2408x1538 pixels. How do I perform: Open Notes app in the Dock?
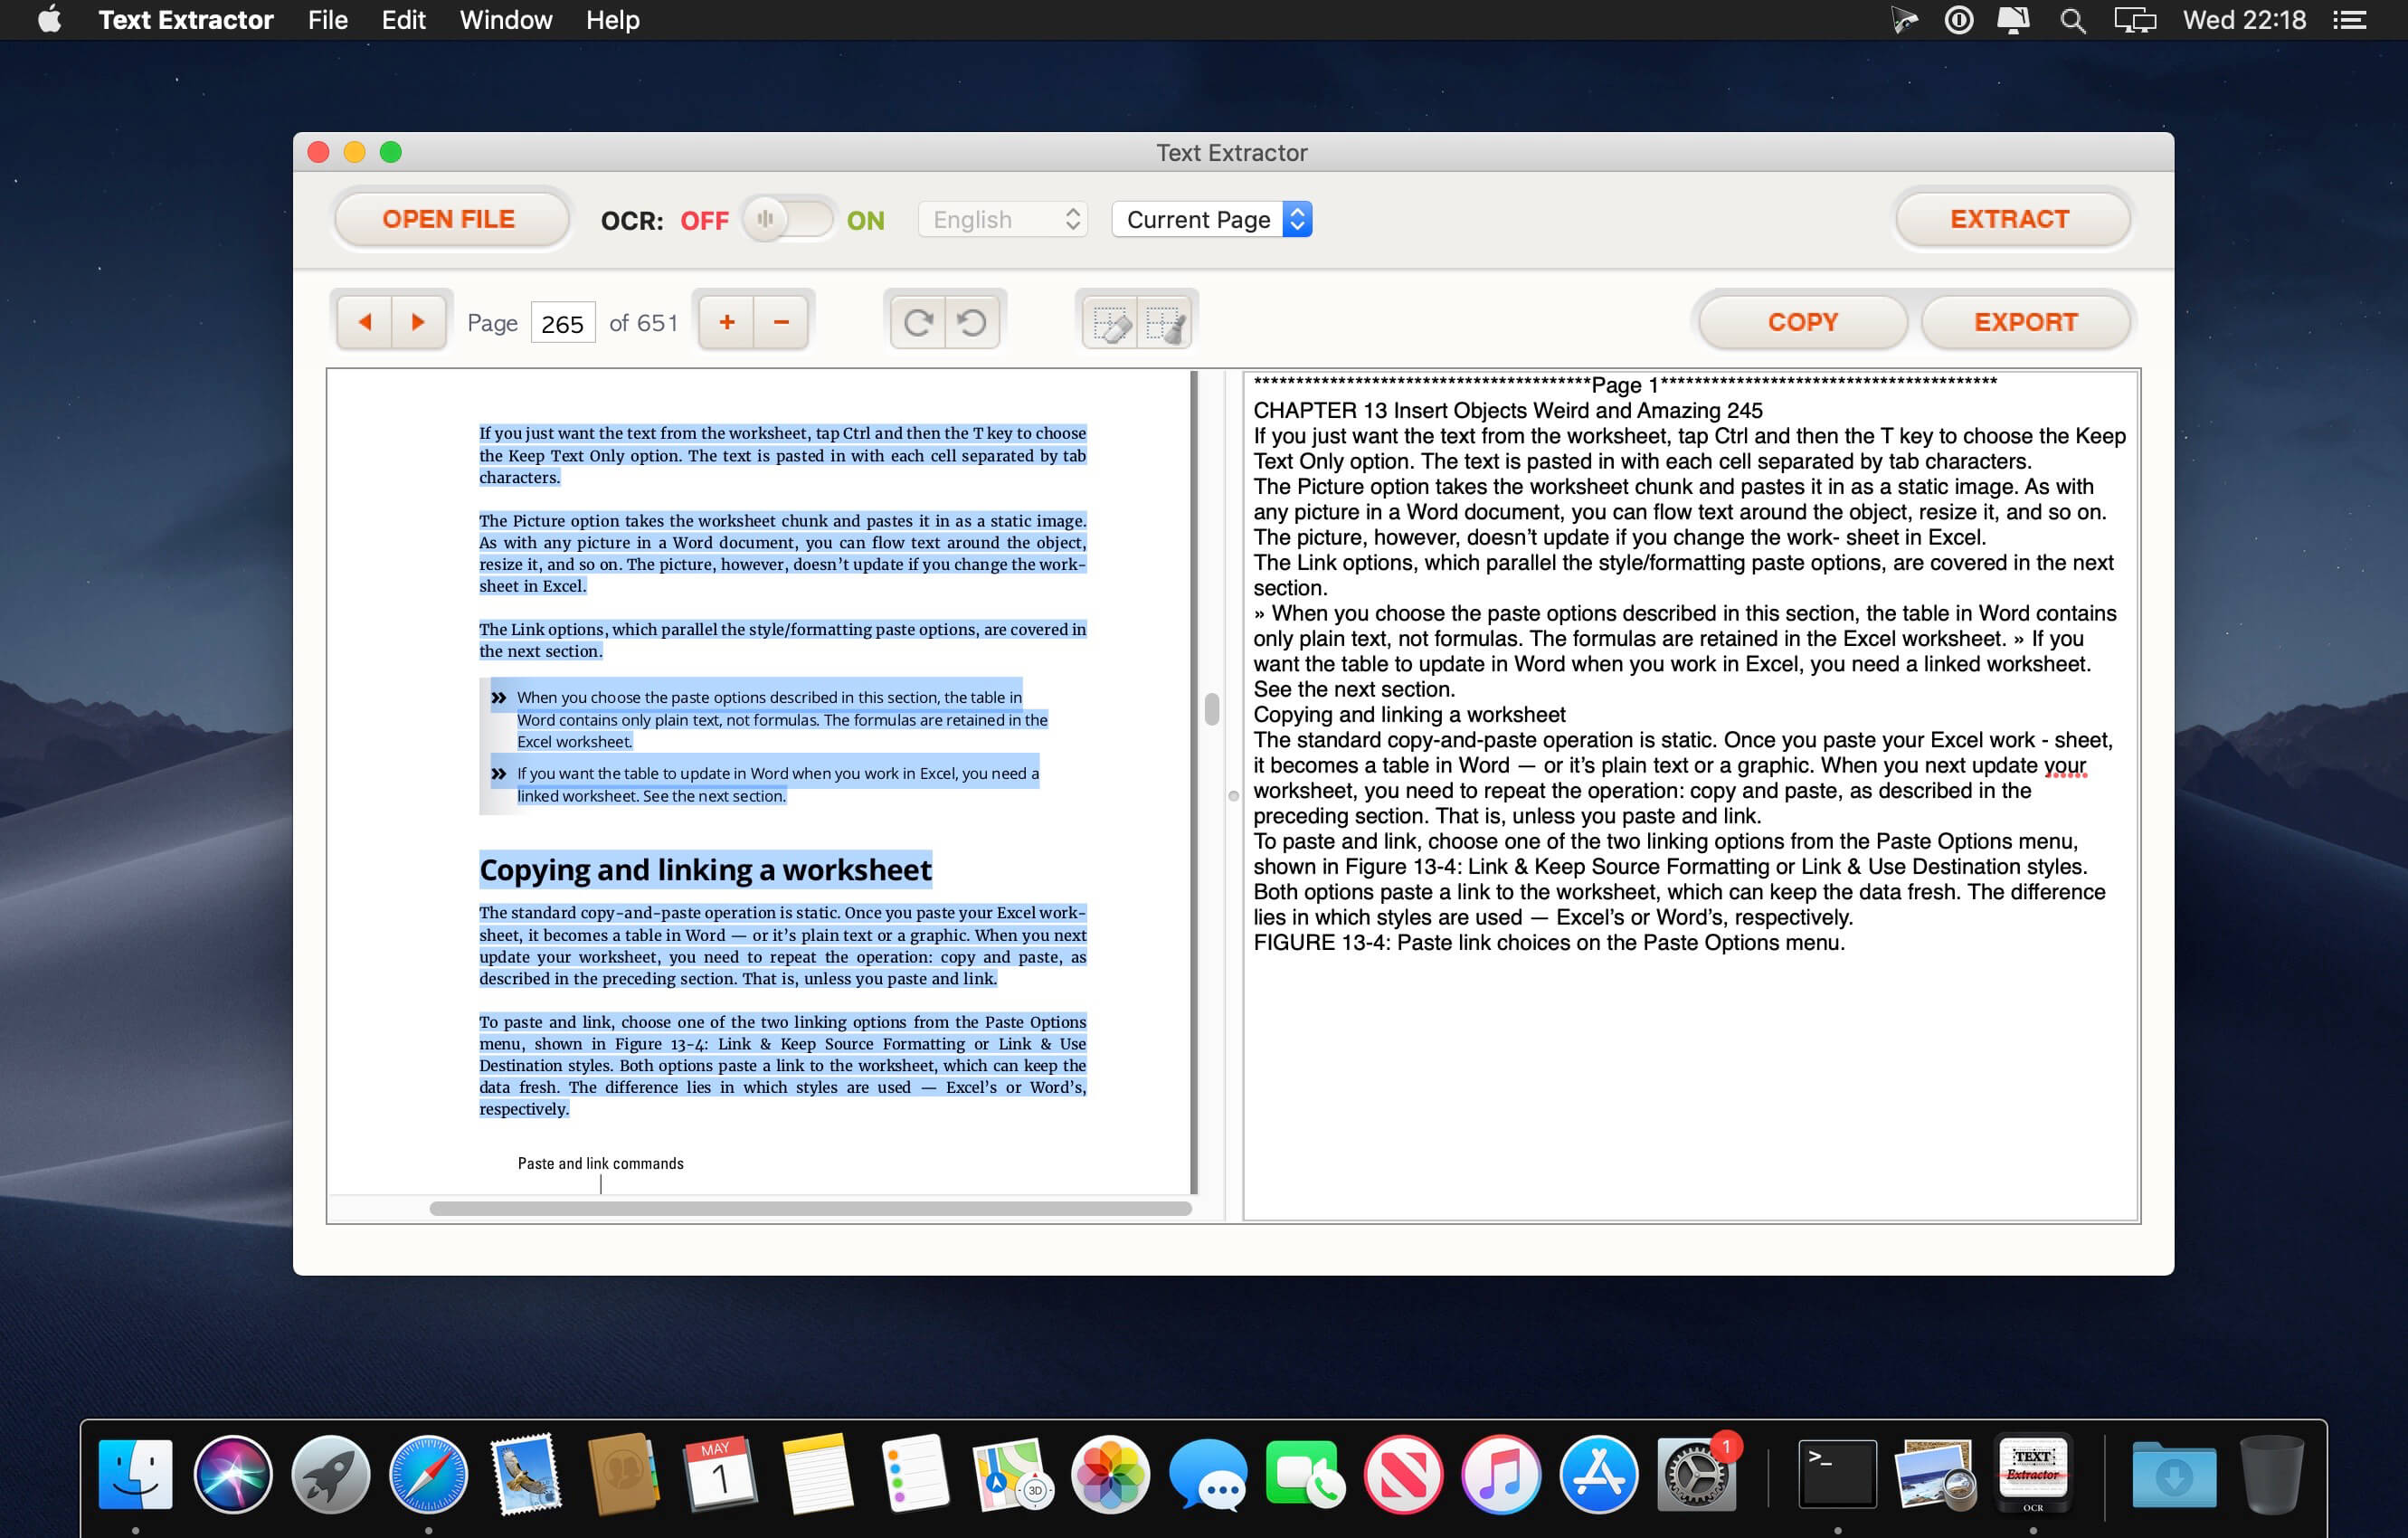(817, 1473)
